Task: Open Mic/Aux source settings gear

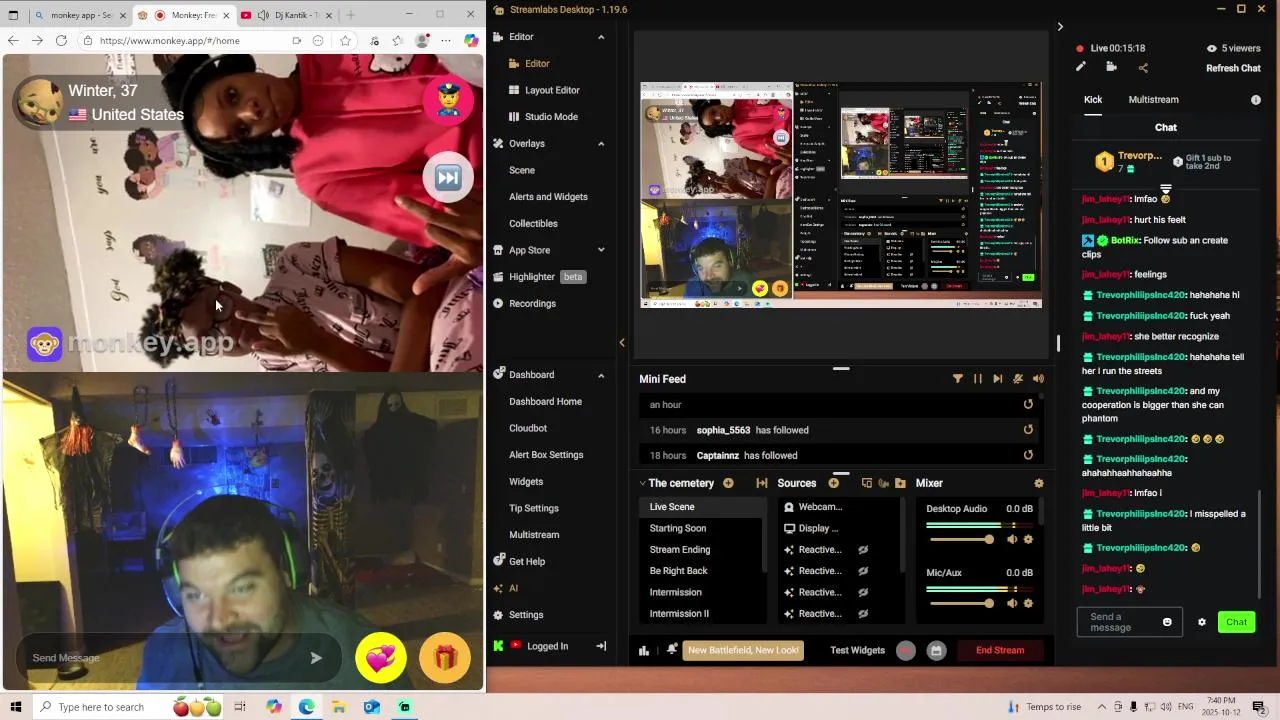Action: click(1028, 603)
